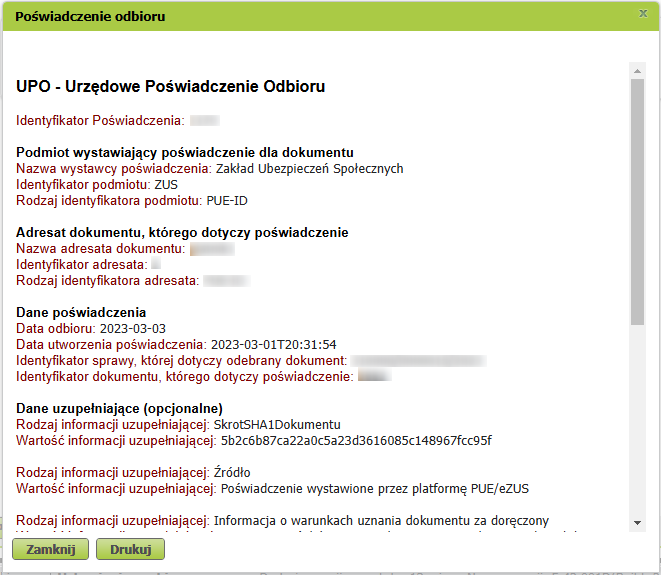Click the scrollbar up arrow
This screenshot has width=661, height=575.
pyautogui.click(x=637, y=71)
